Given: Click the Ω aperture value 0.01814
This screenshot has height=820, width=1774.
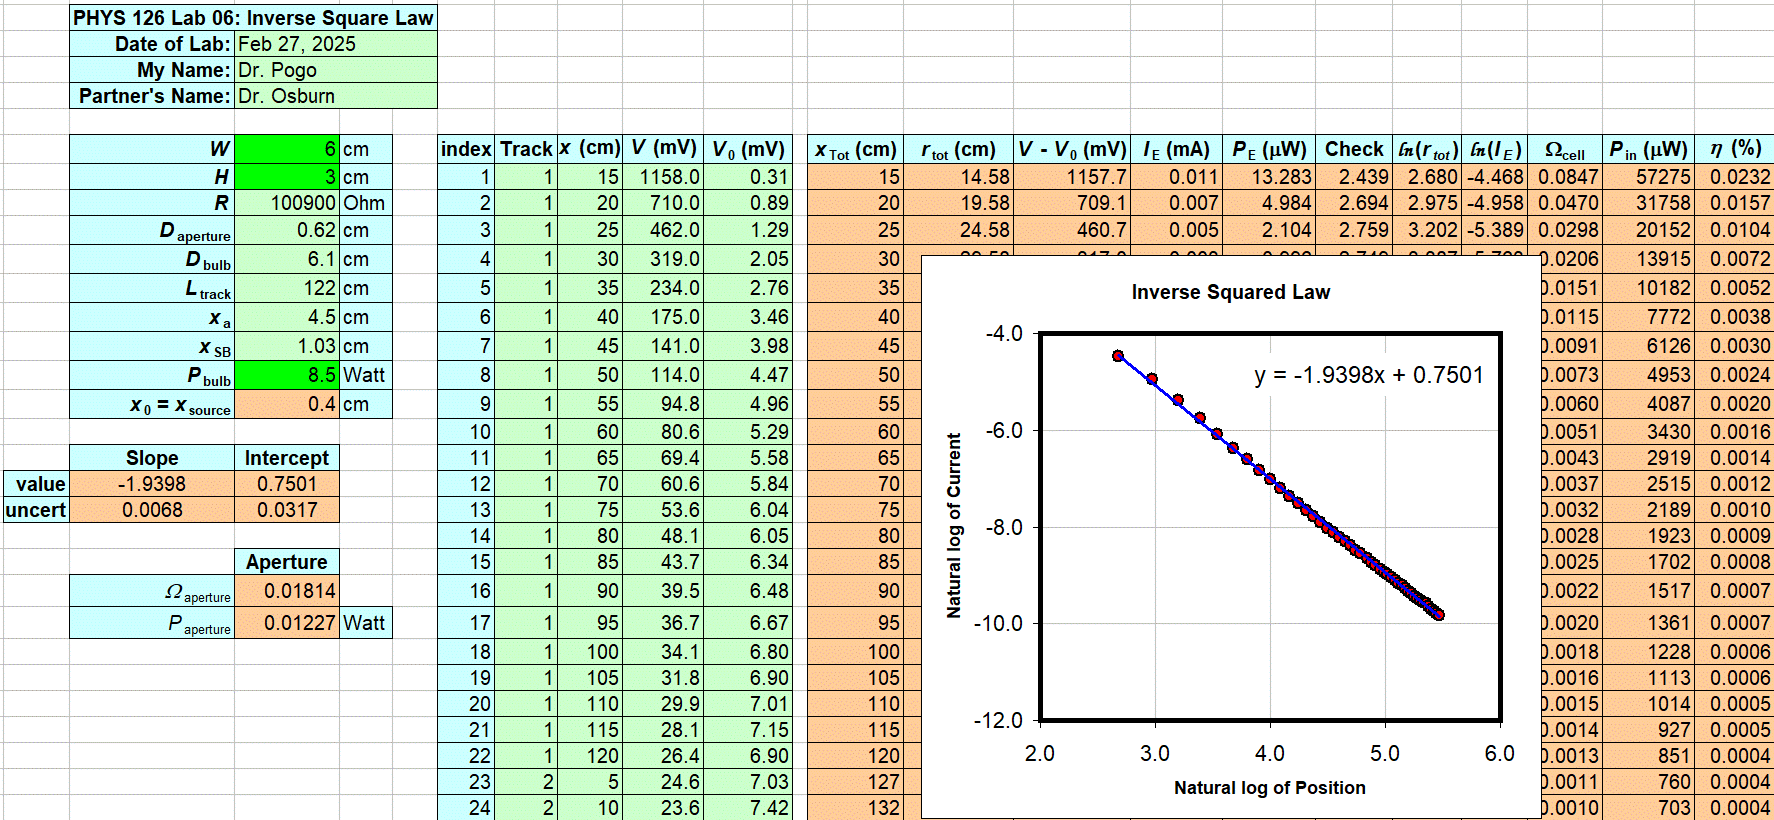Looking at the screenshot, I should click(287, 591).
